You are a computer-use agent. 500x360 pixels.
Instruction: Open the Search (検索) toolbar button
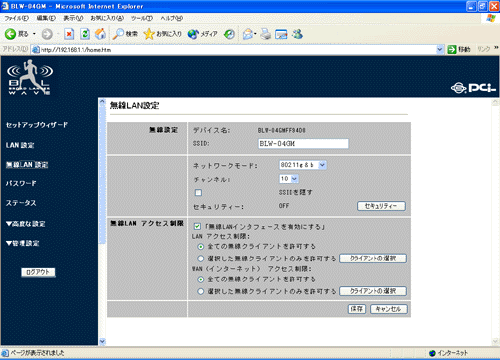[x=125, y=34]
